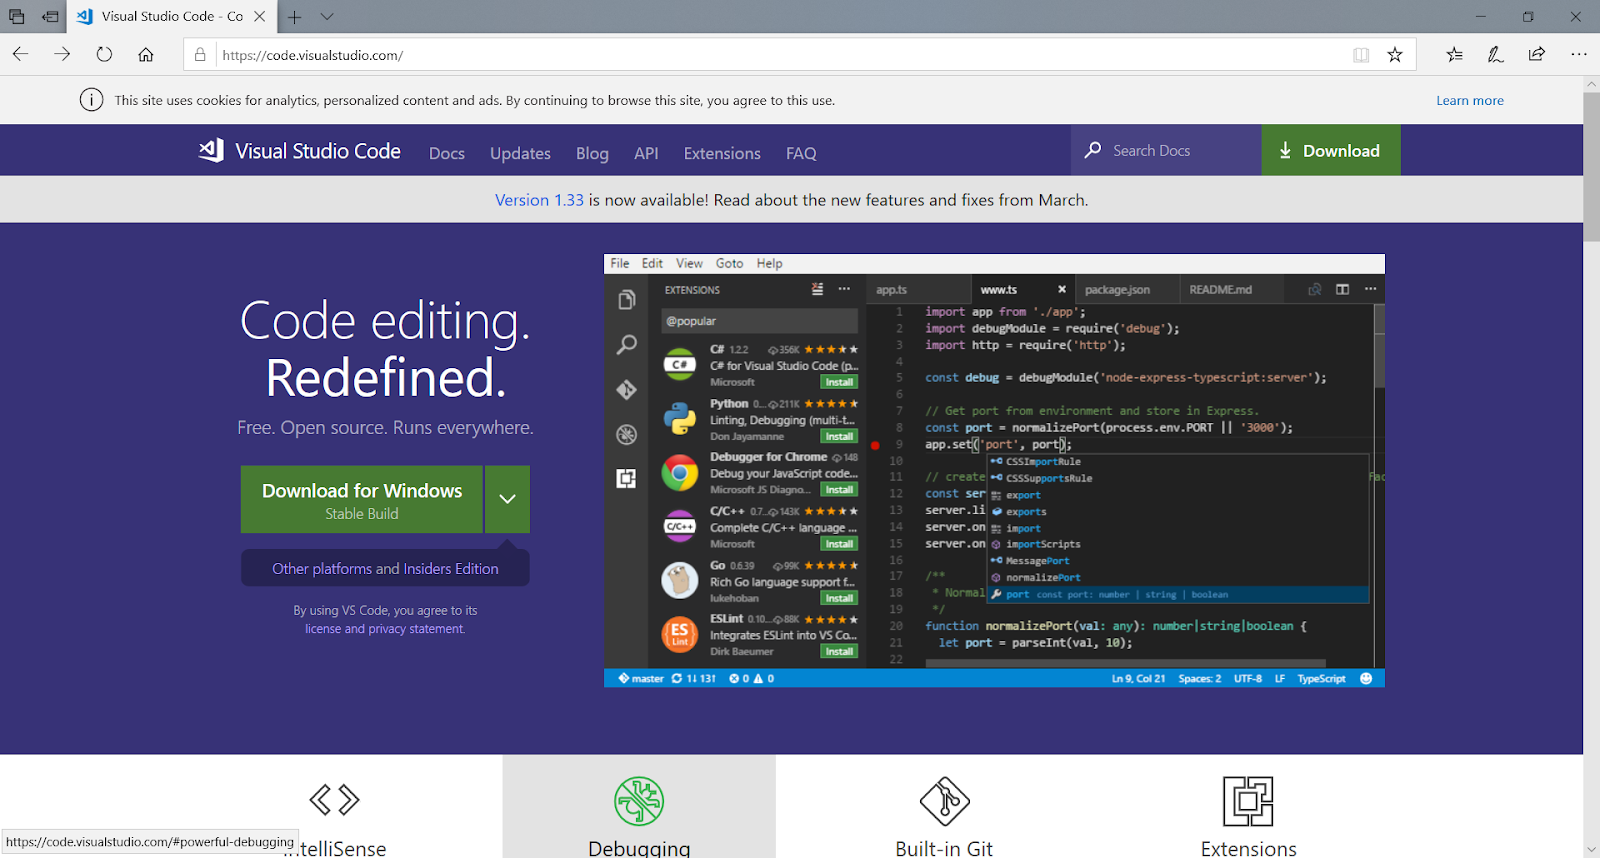Select the Debugging feature icon
The image size is (1600, 858).
click(x=639, y=802)
